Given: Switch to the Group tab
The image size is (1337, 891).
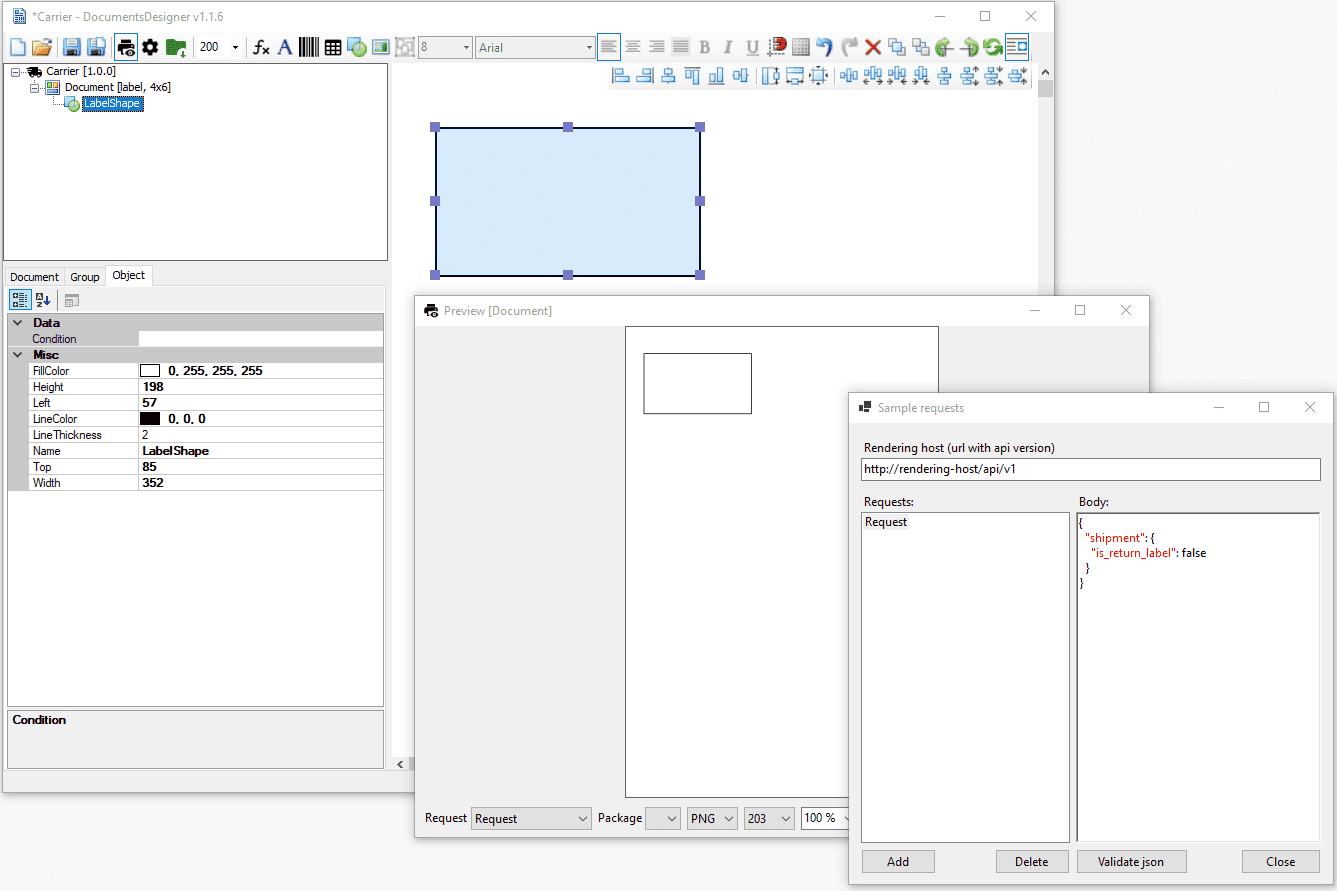Looking at the screenshot, I should point(85,277).
